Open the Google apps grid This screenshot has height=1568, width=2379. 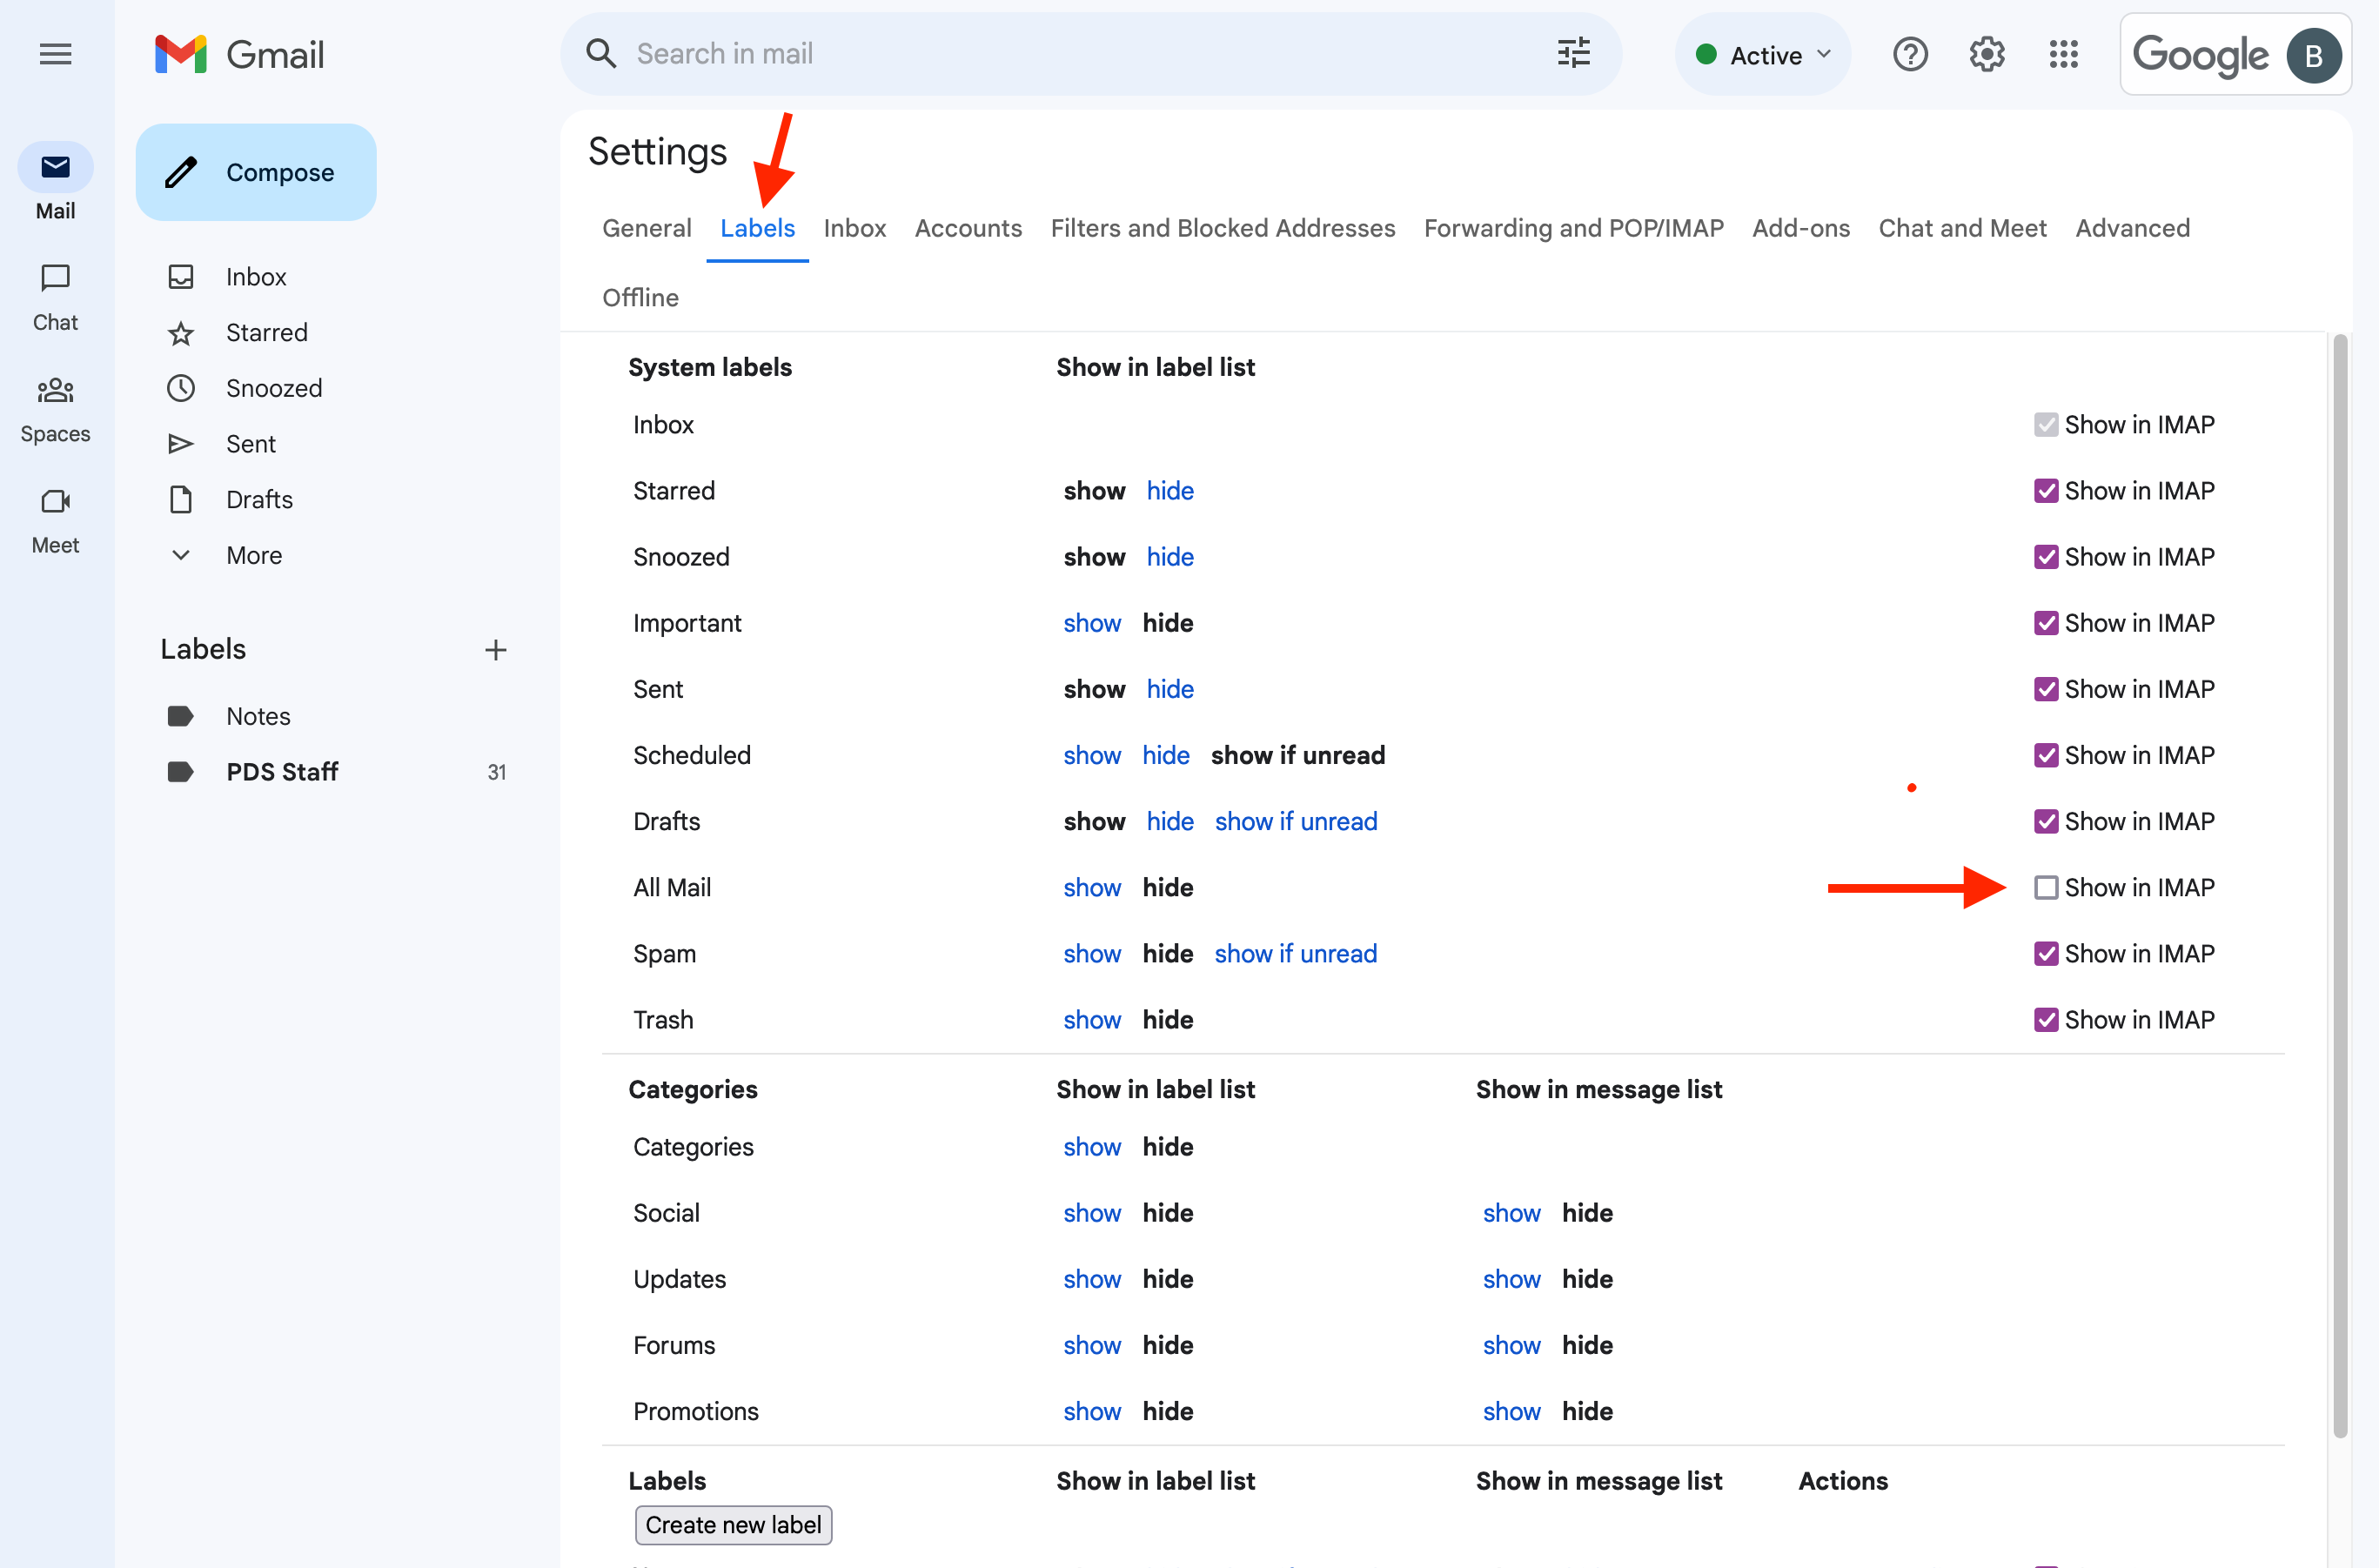(2063, 54)
